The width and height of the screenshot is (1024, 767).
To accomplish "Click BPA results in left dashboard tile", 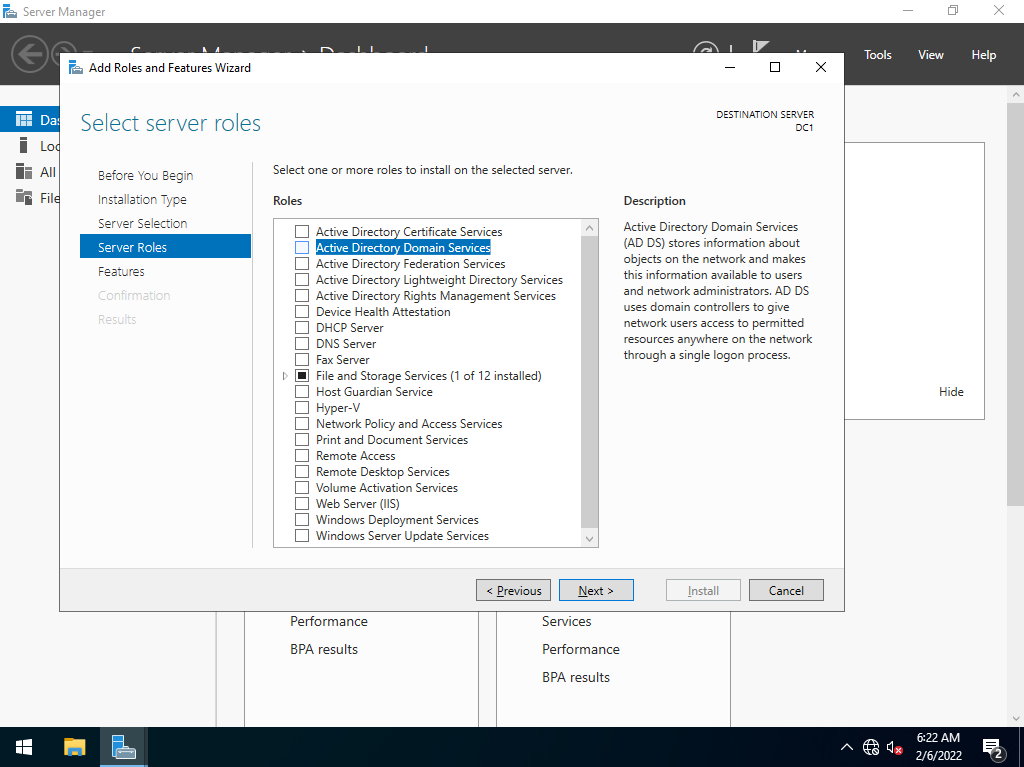I will [324, 649].
